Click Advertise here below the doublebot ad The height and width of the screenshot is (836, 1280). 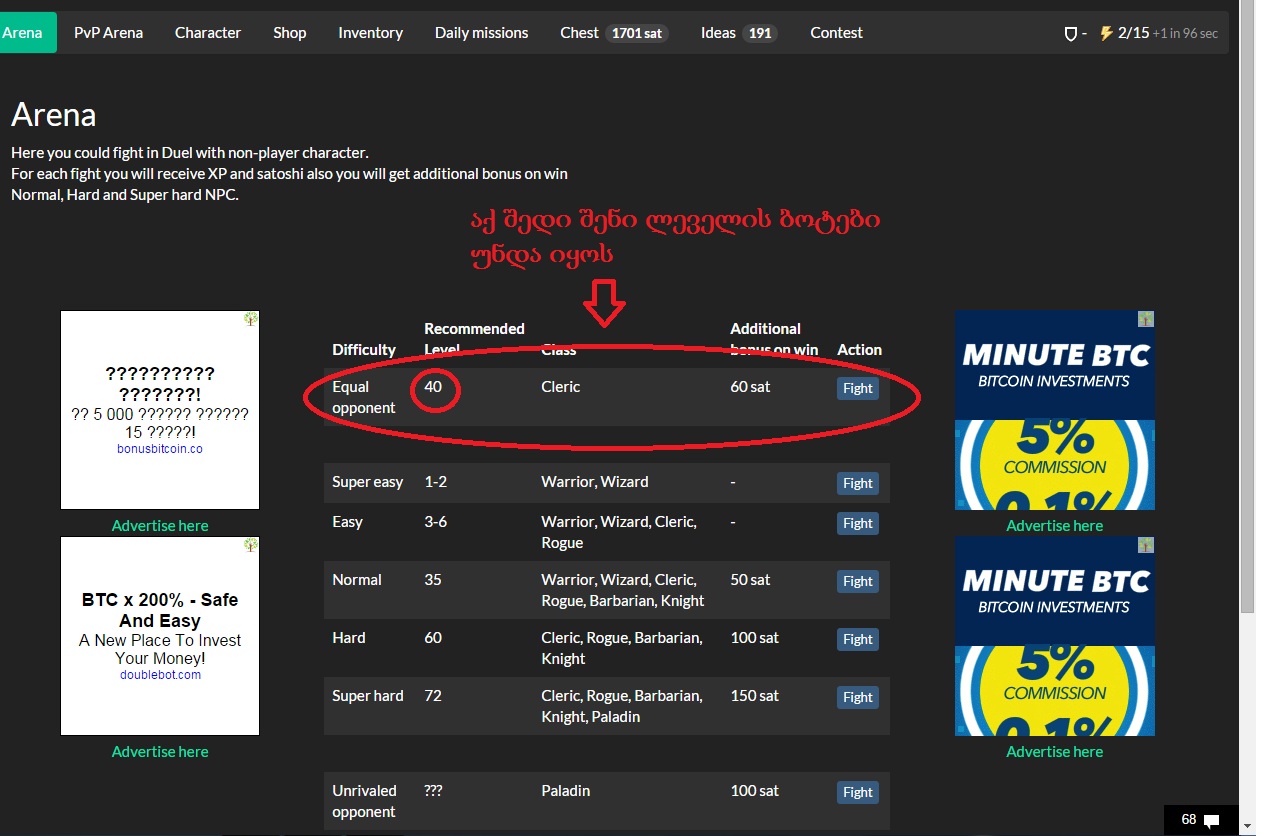click(160, 752)
